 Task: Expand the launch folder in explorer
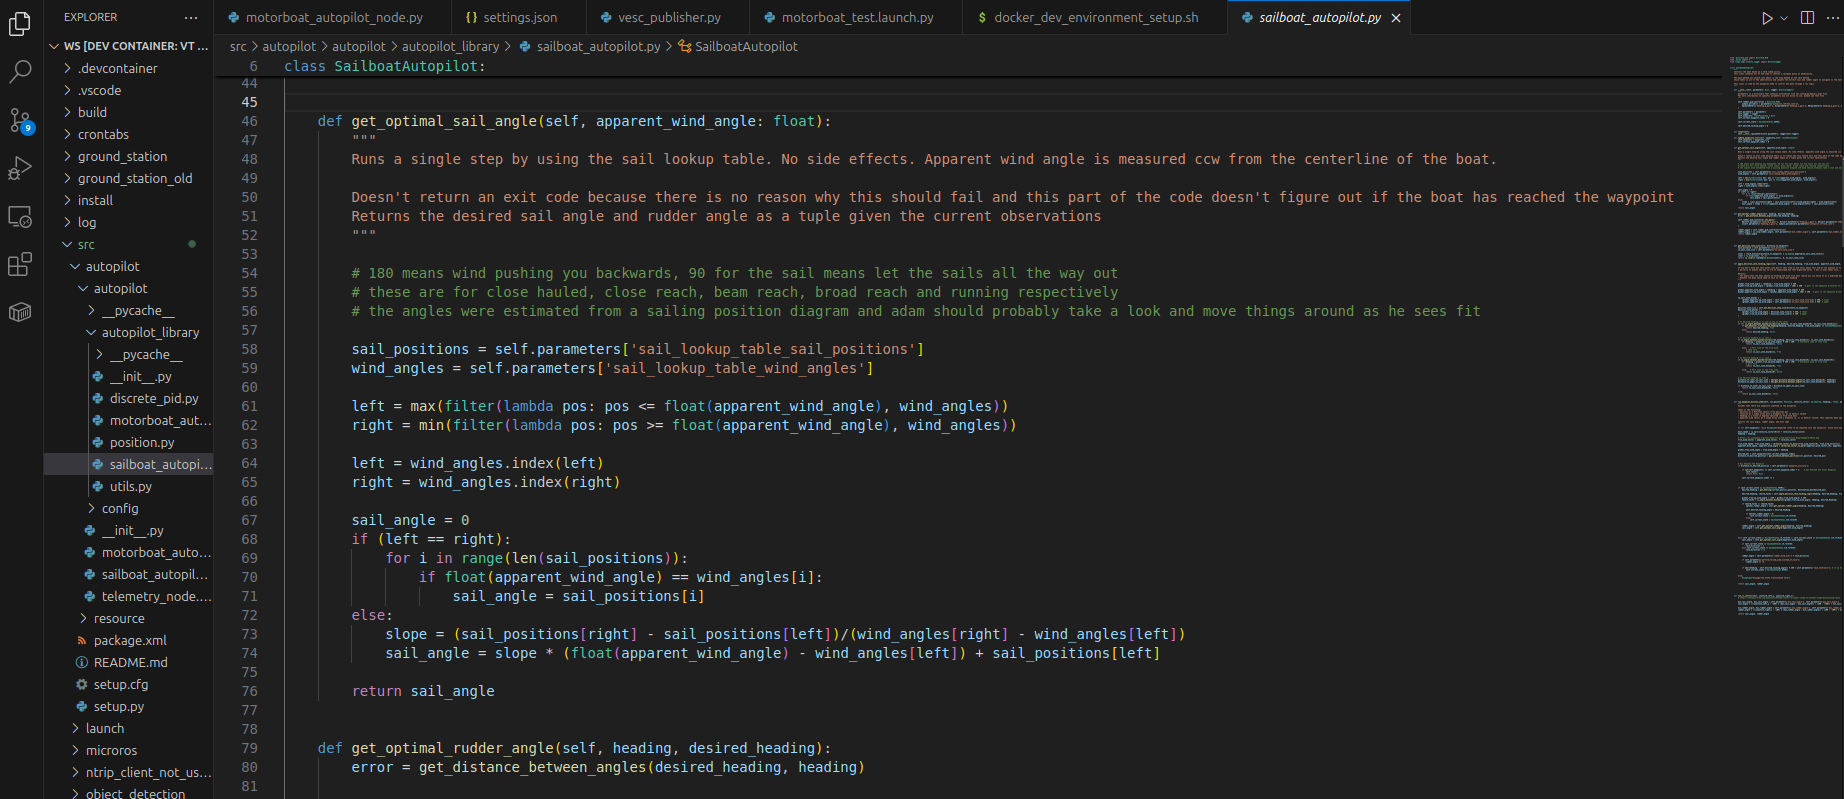tap(105, 728)
